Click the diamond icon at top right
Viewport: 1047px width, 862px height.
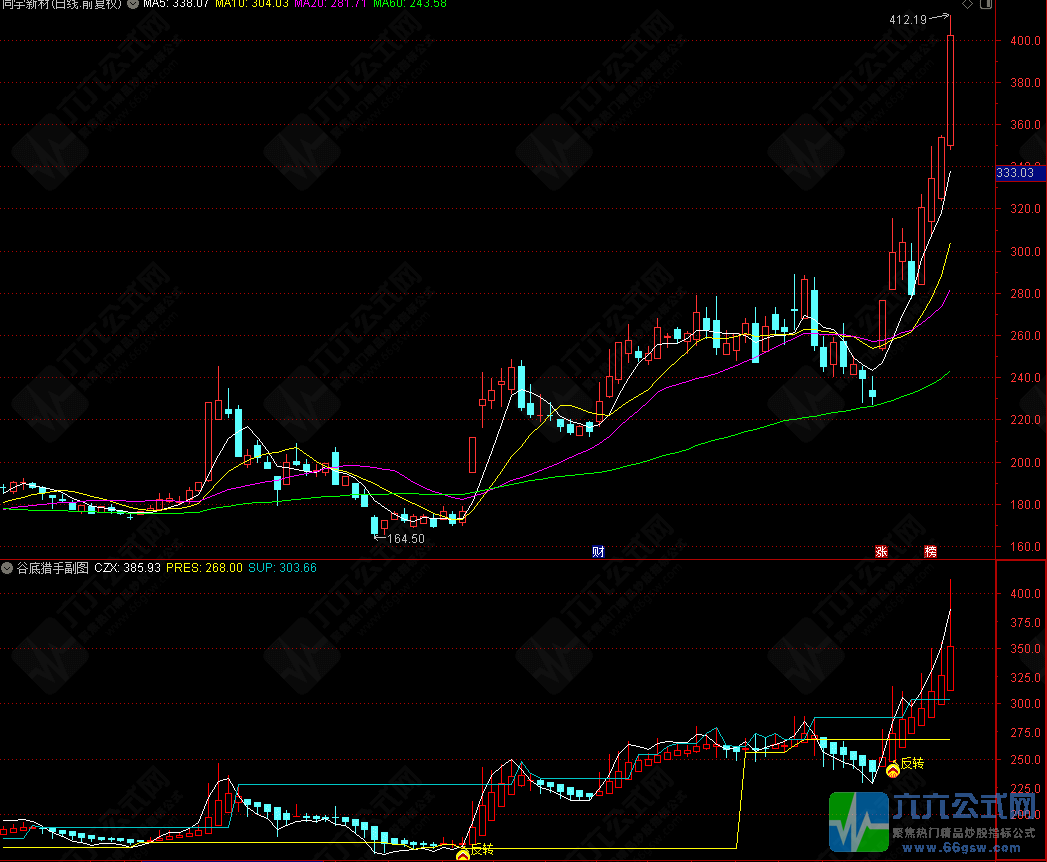967,4
